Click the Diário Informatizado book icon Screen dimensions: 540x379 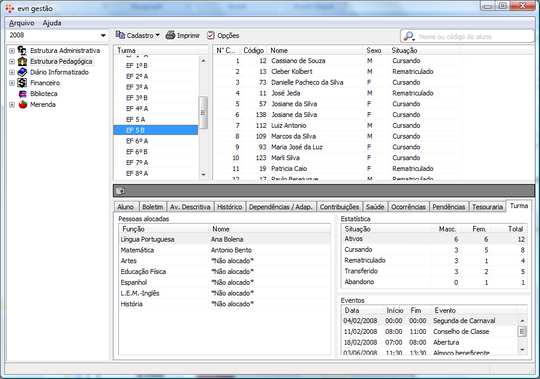point(22,72)
